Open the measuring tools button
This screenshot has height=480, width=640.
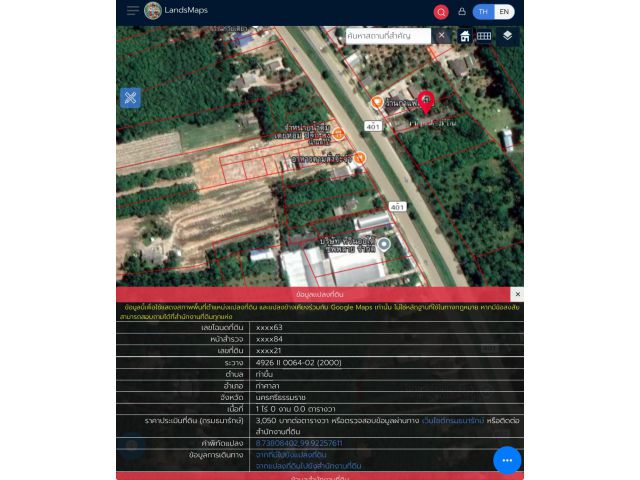pyautogui.click(x=131, y=98)
